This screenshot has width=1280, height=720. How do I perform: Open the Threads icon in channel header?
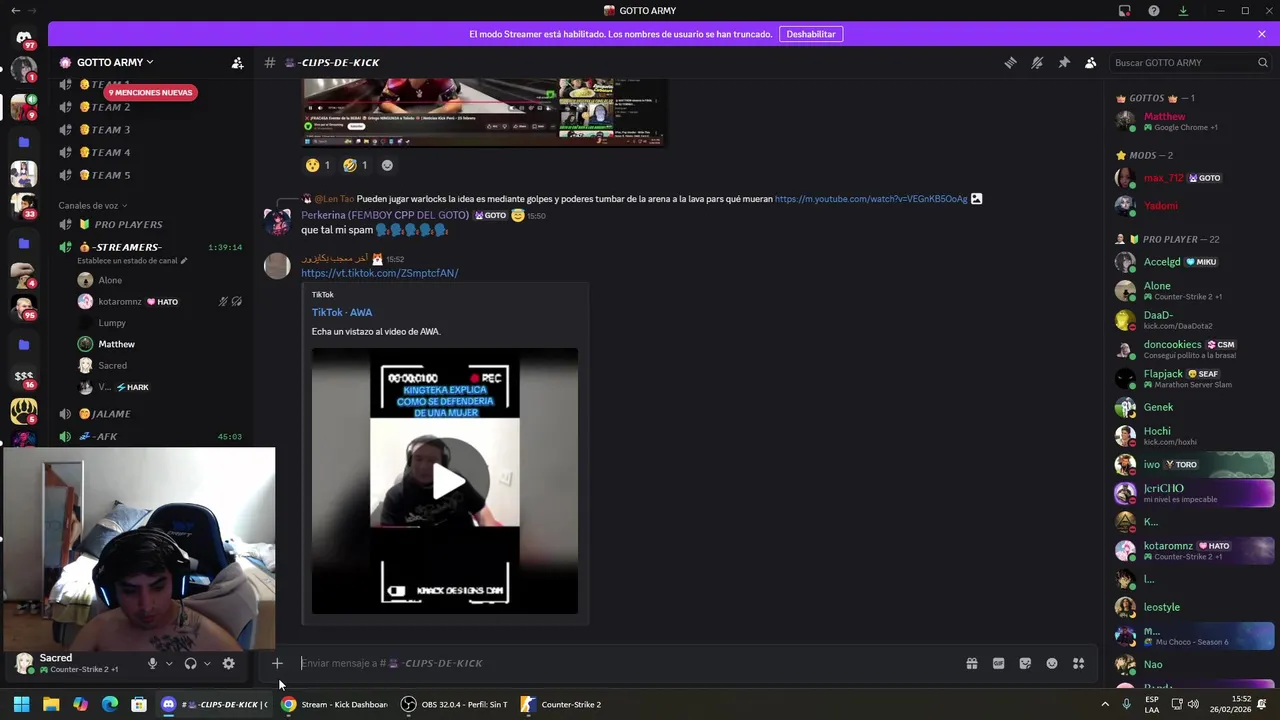(1010, 62)
